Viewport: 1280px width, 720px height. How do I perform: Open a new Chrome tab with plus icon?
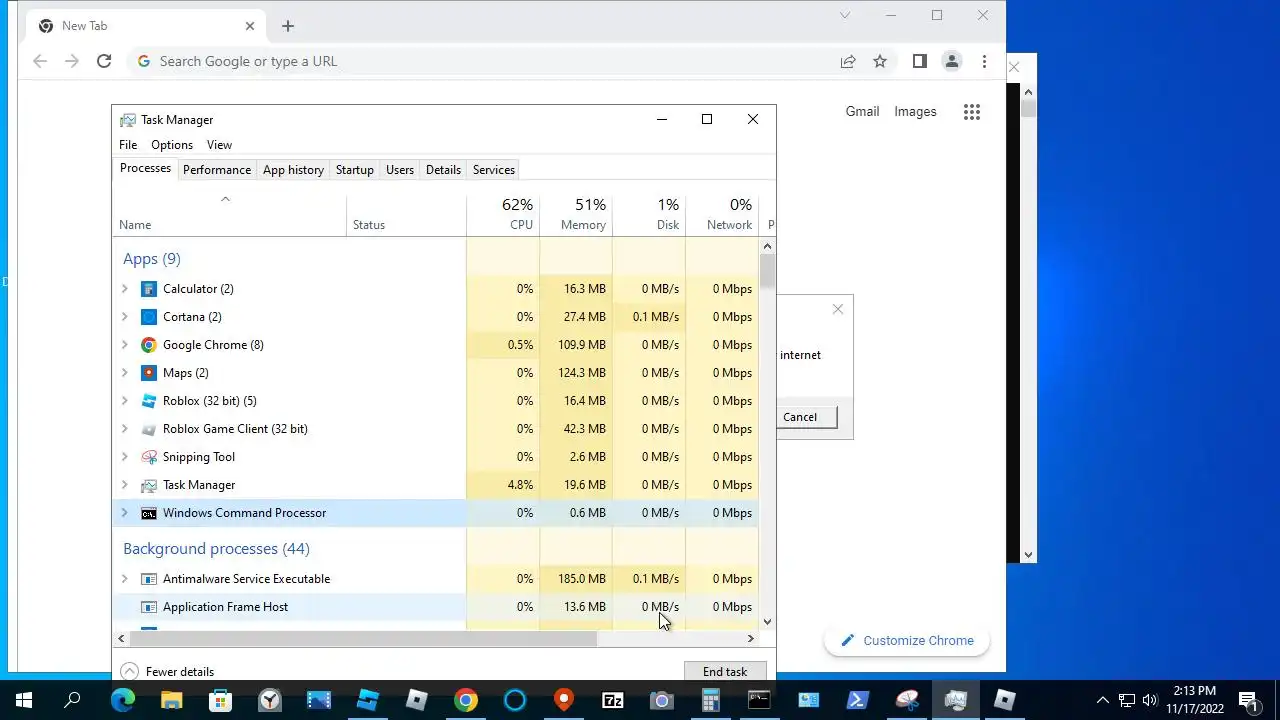click(288, 26)
